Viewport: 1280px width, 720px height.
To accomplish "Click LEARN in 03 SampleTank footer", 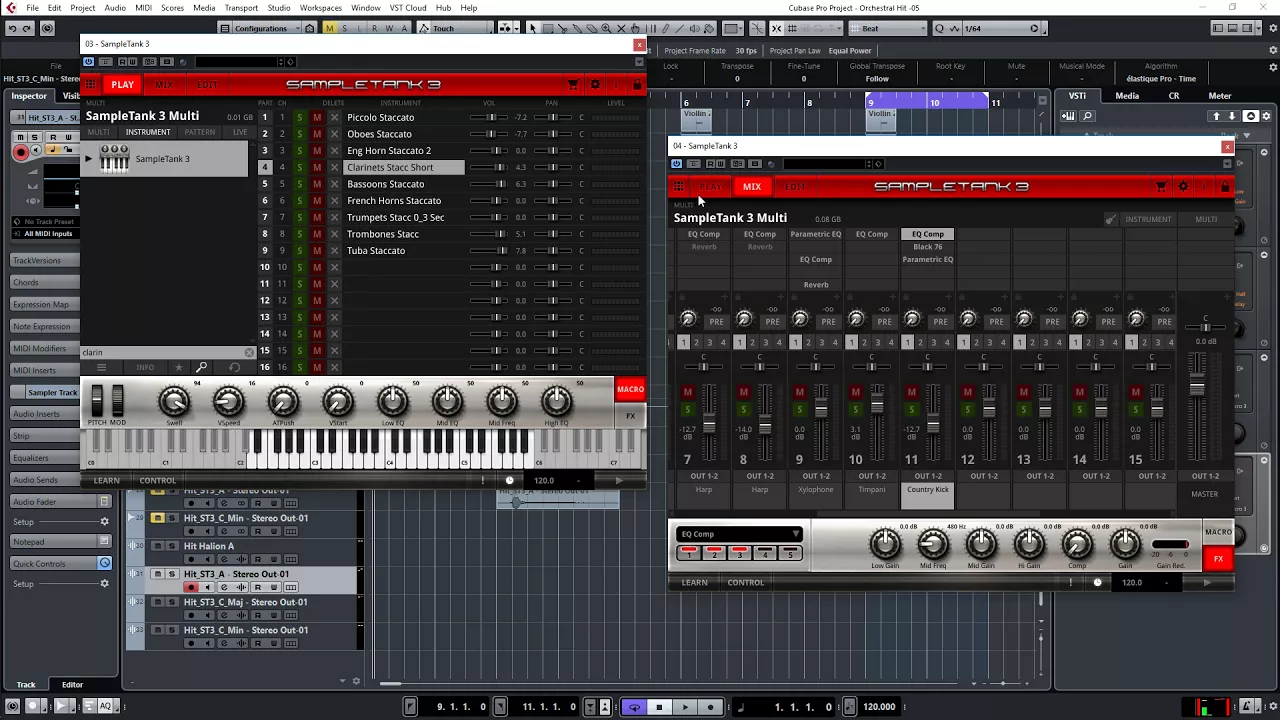I will tap(106, 480).
